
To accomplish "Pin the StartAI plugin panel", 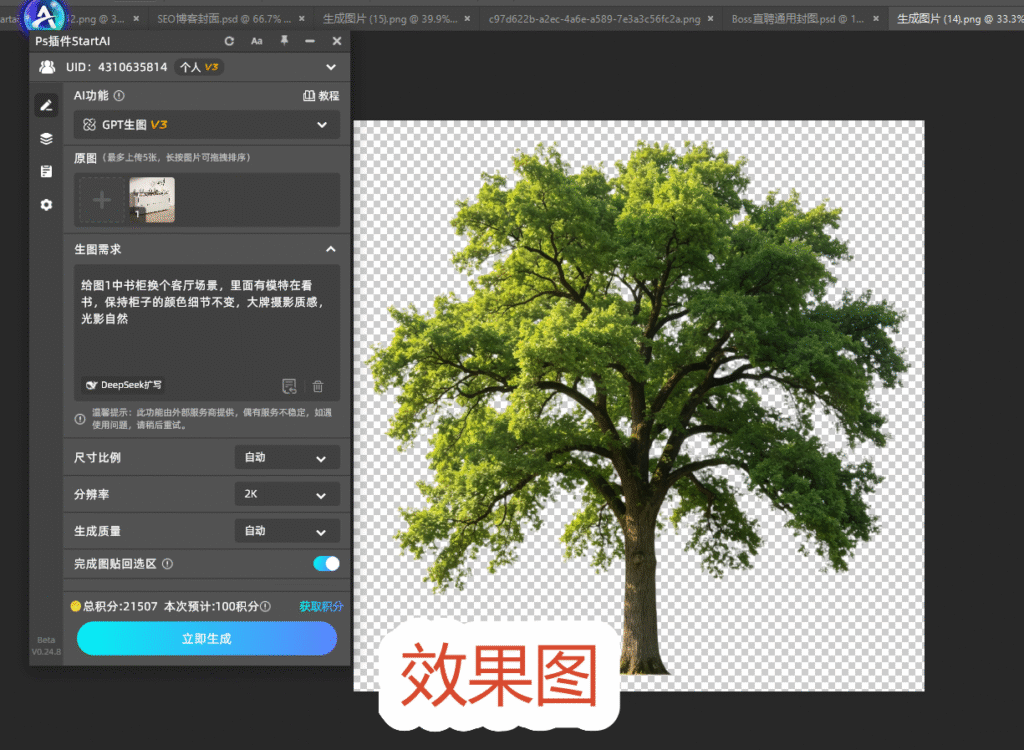I will 284,41.
